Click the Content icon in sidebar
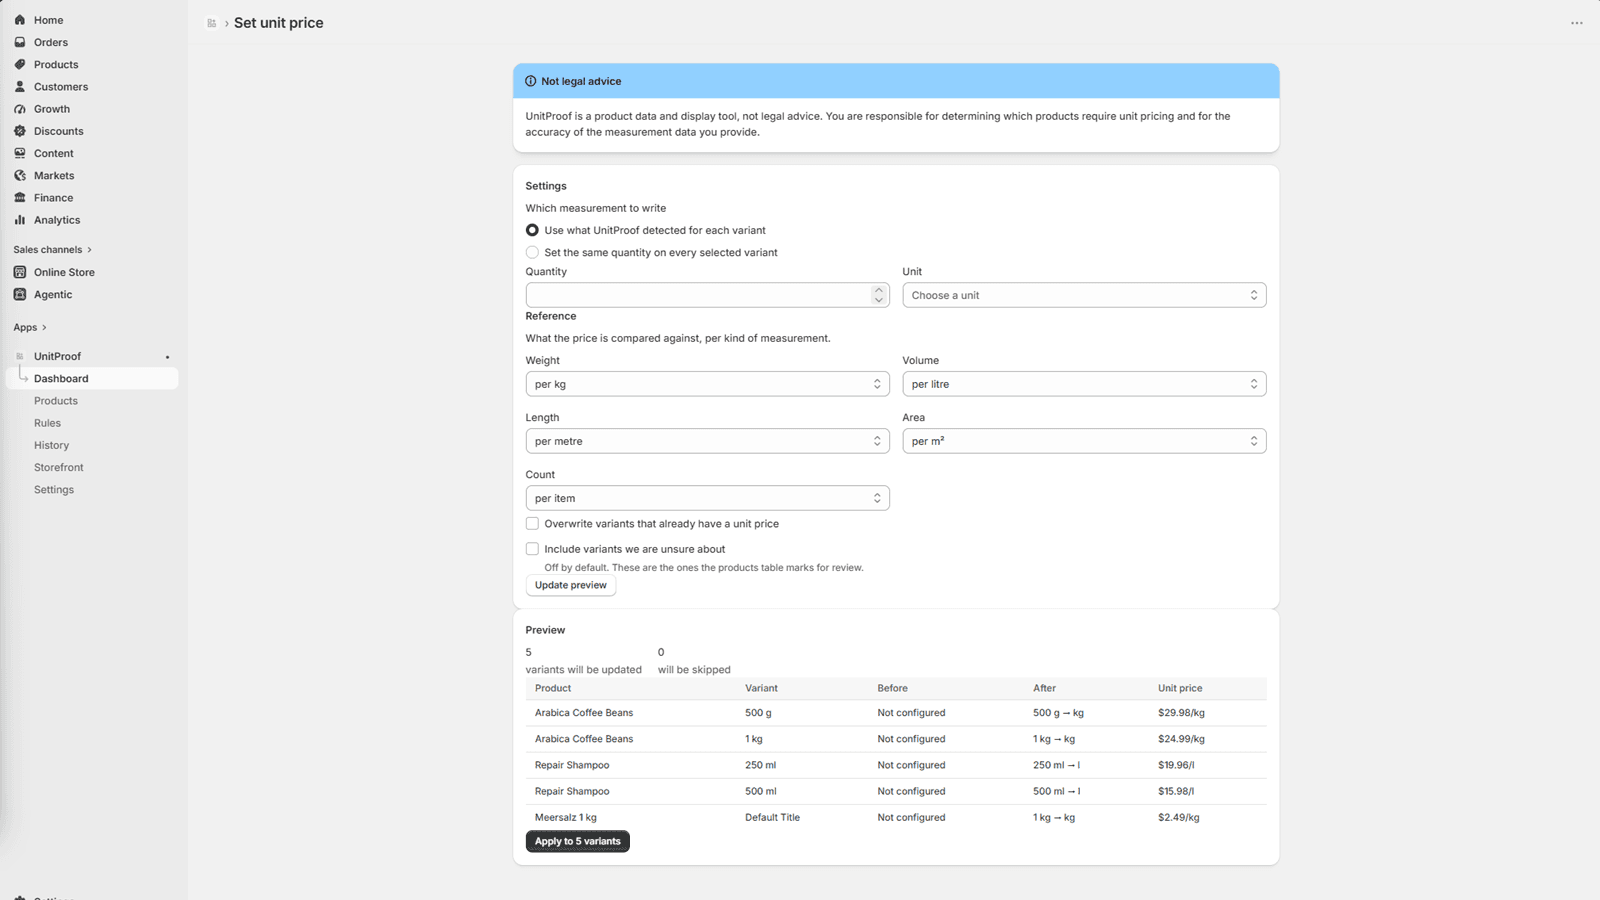Screen dimensions: 1600x900 coord(20,153)
